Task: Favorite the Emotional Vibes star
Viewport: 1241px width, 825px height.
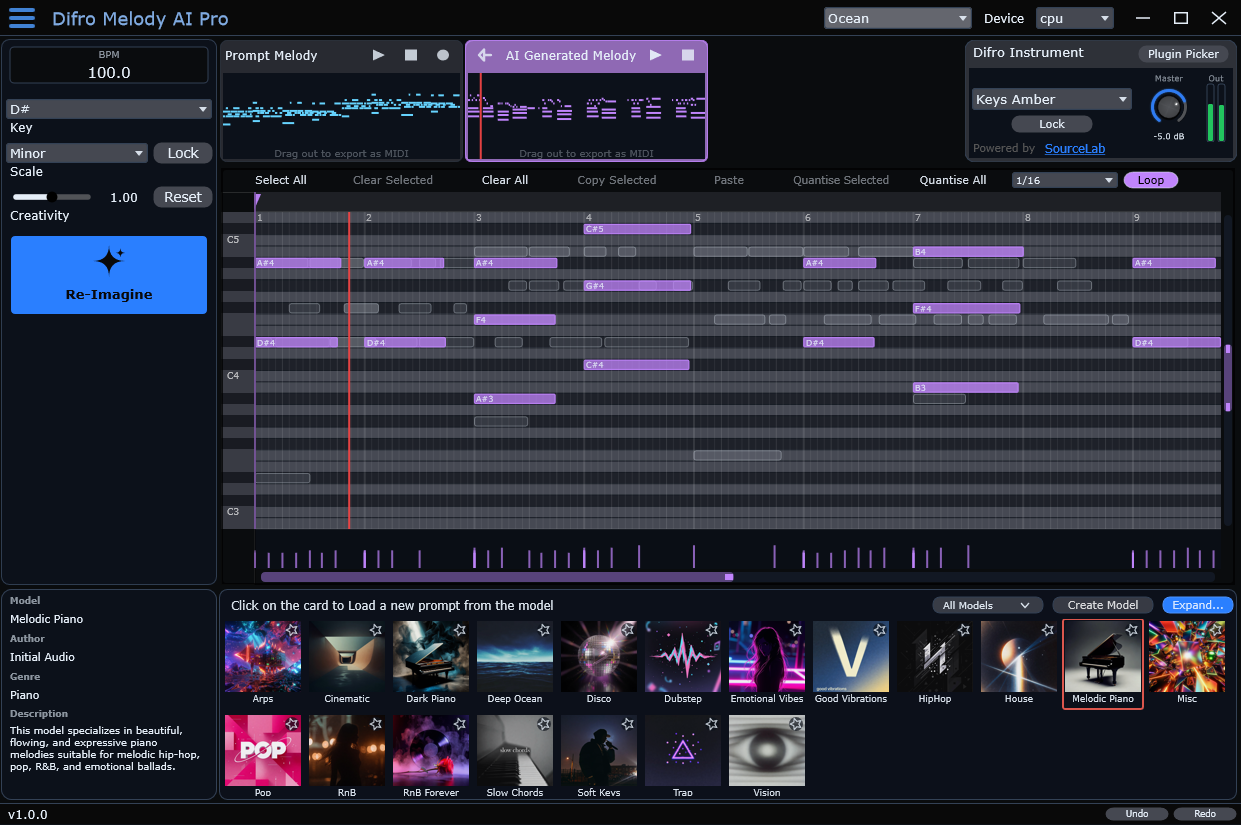Action: point(796,630)
